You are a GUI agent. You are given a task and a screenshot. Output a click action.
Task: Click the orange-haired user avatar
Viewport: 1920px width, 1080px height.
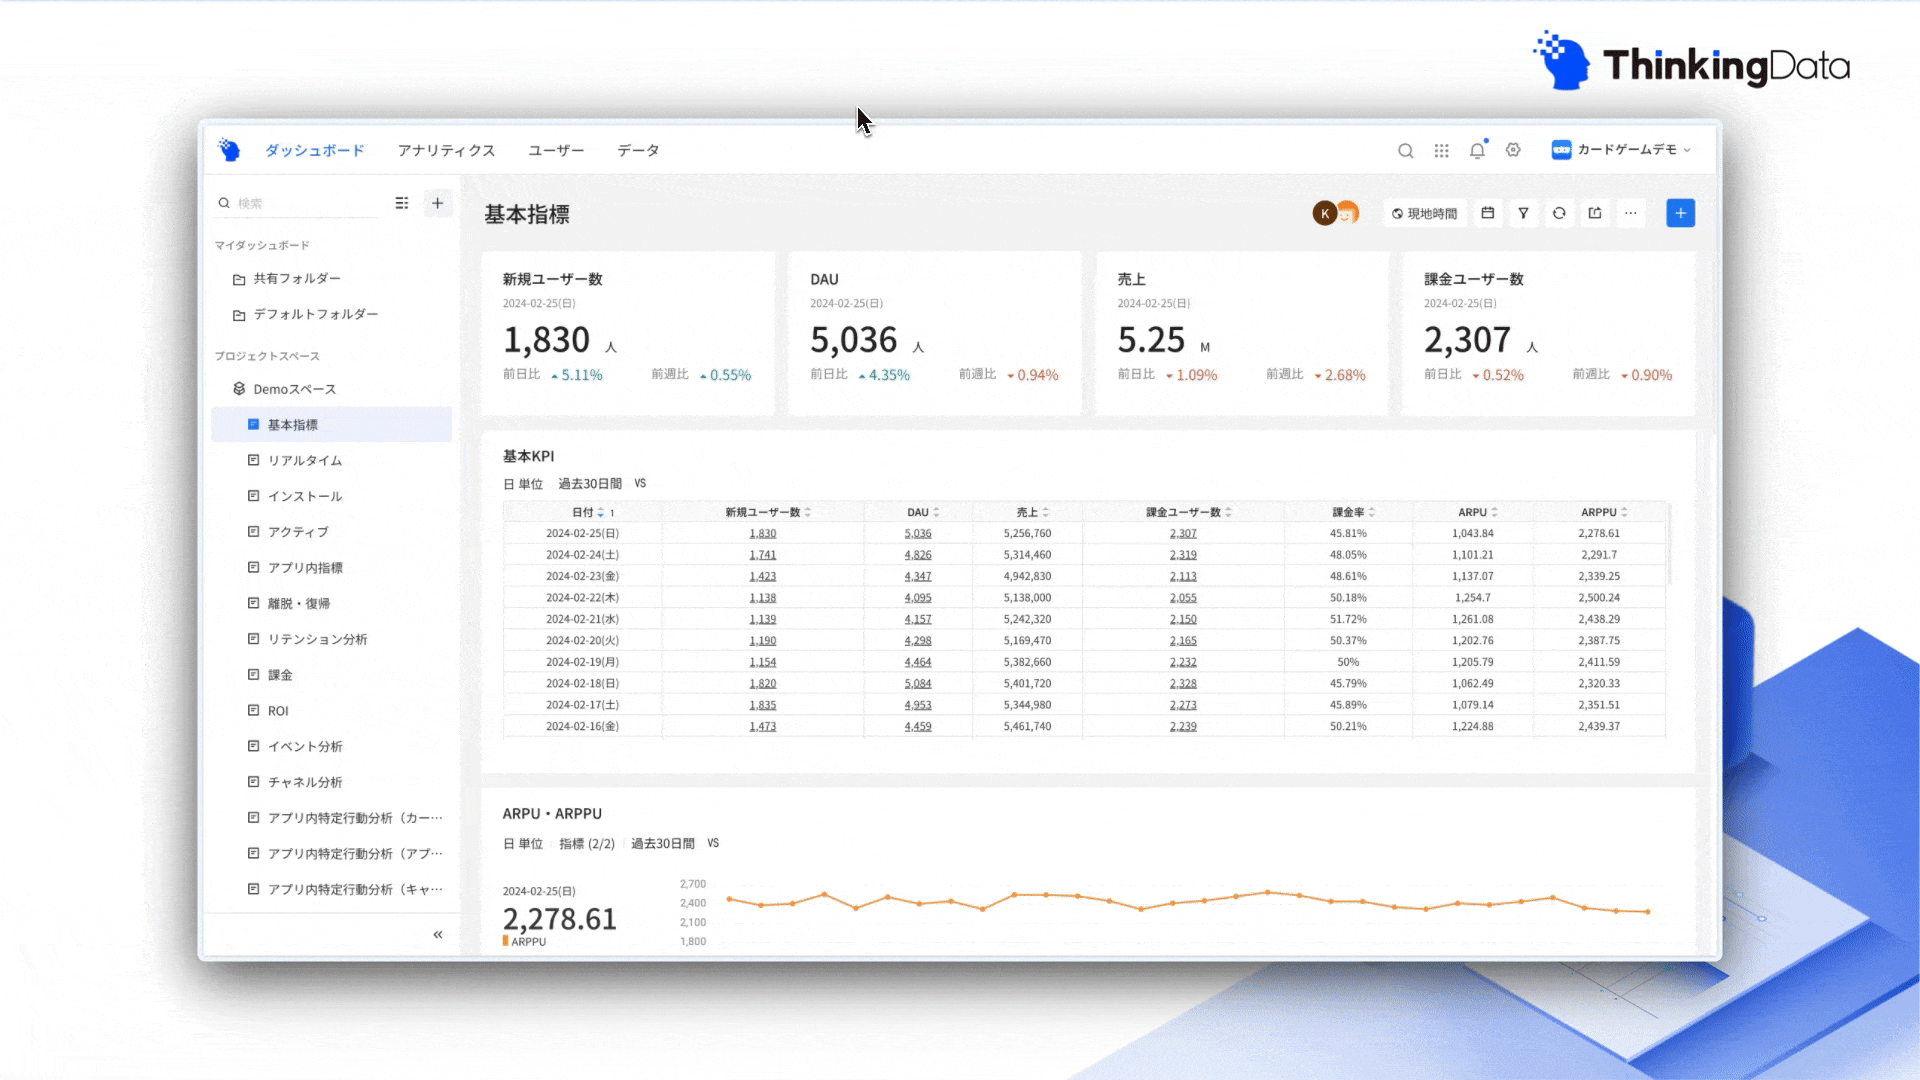pyautogui.click(x=1349, y=213)
